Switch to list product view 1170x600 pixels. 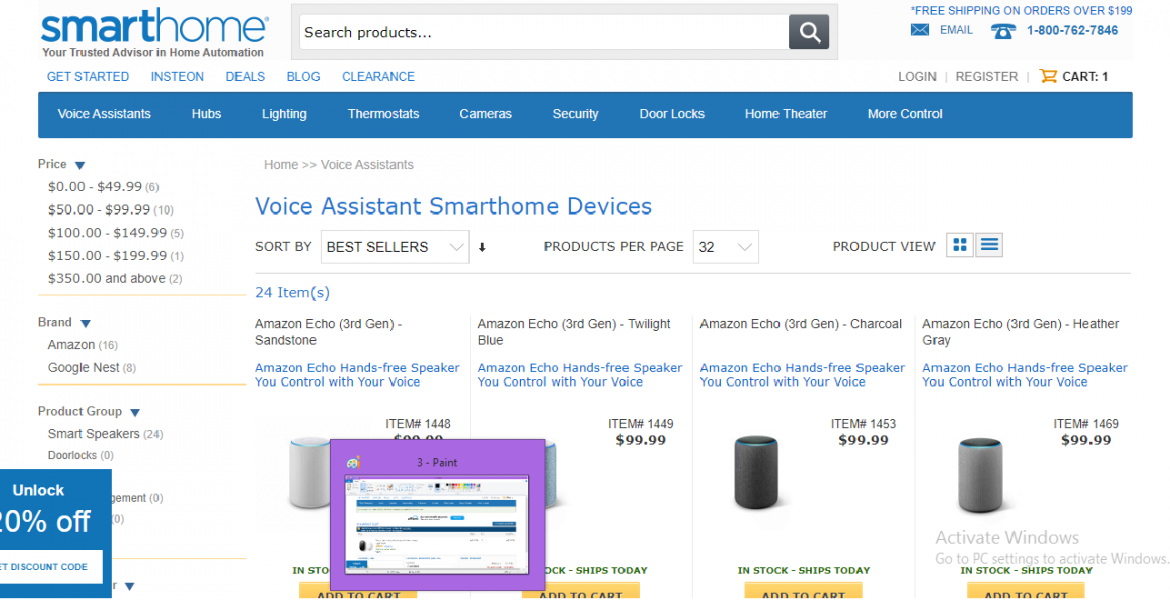989,245
